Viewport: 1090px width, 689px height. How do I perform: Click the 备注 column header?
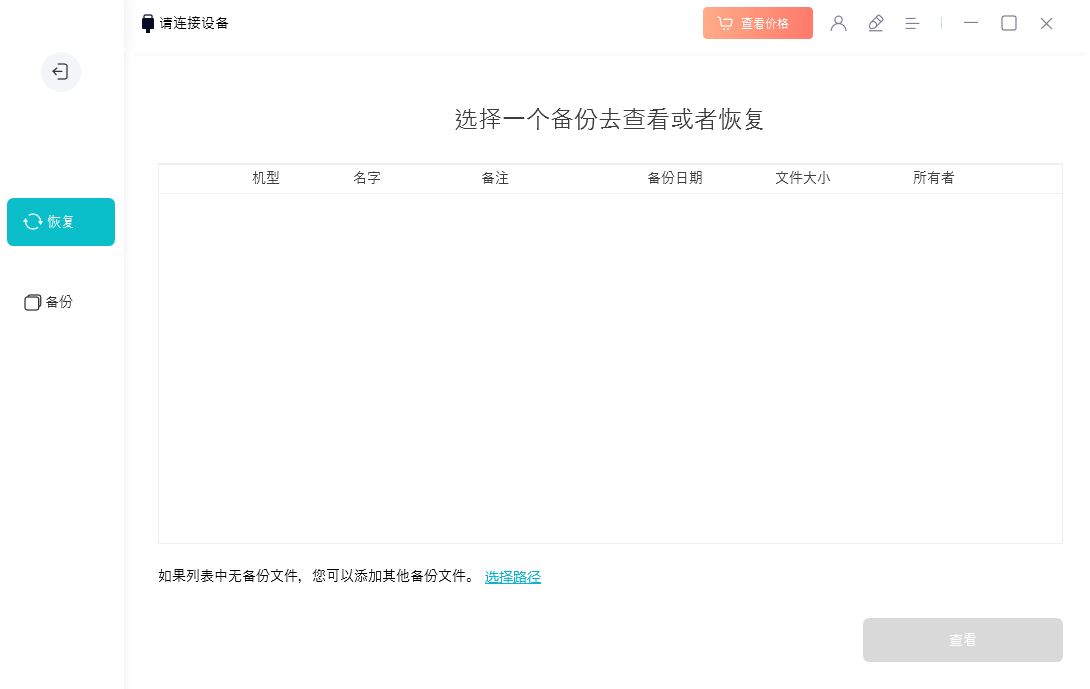coord(495,178)
